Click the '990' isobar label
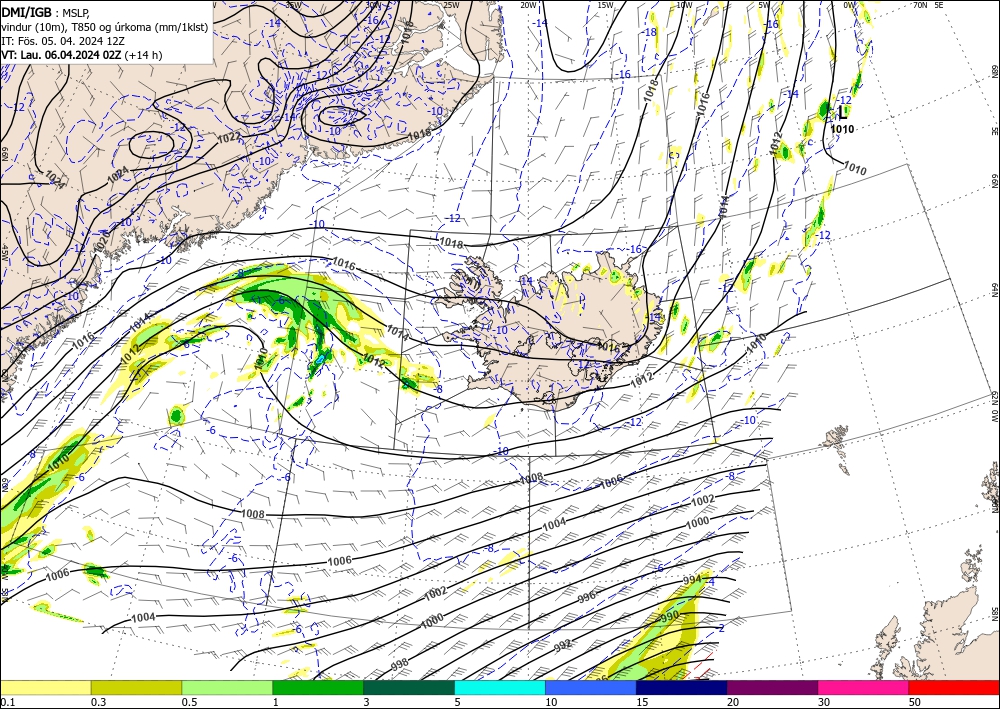The image size is (1000, 709). 670,617
